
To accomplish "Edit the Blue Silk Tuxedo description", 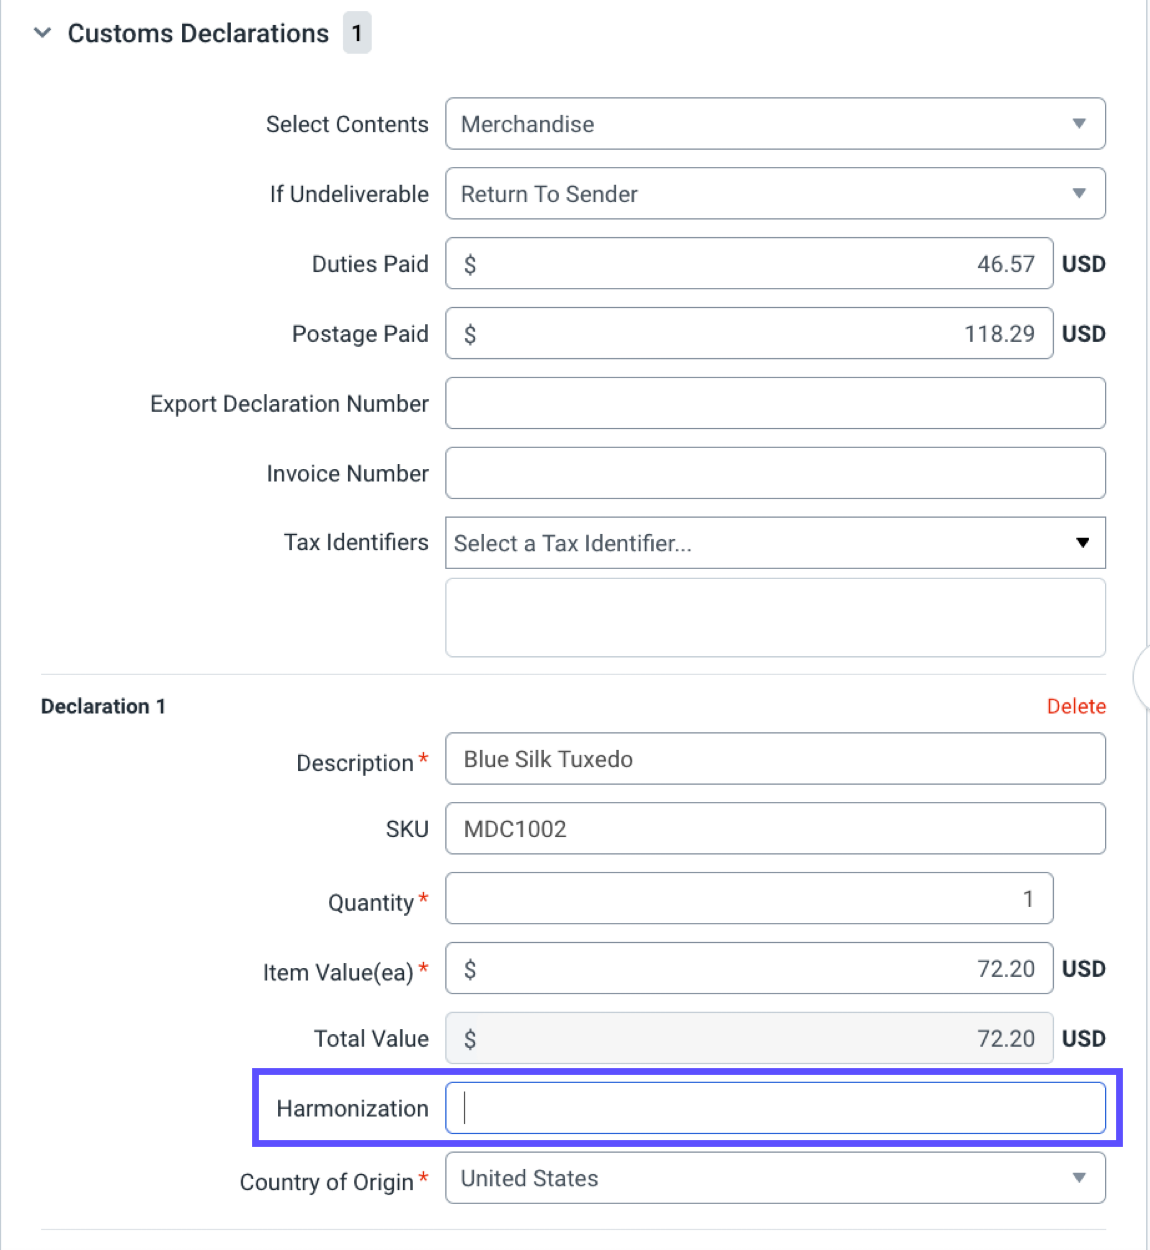I will click(x=775, y=758).
